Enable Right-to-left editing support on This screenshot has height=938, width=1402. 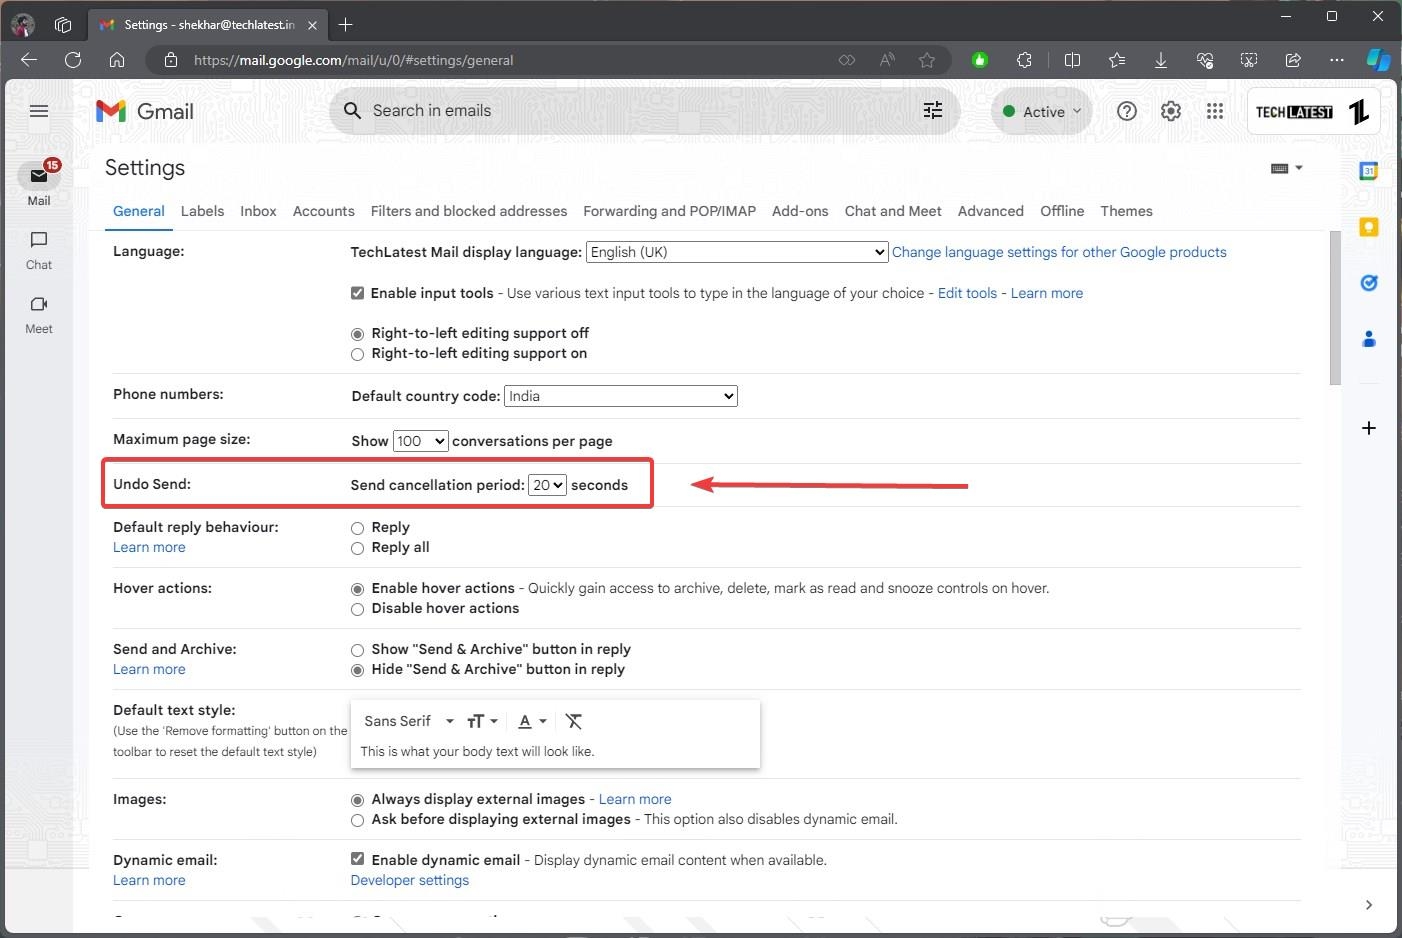(357, 354)
